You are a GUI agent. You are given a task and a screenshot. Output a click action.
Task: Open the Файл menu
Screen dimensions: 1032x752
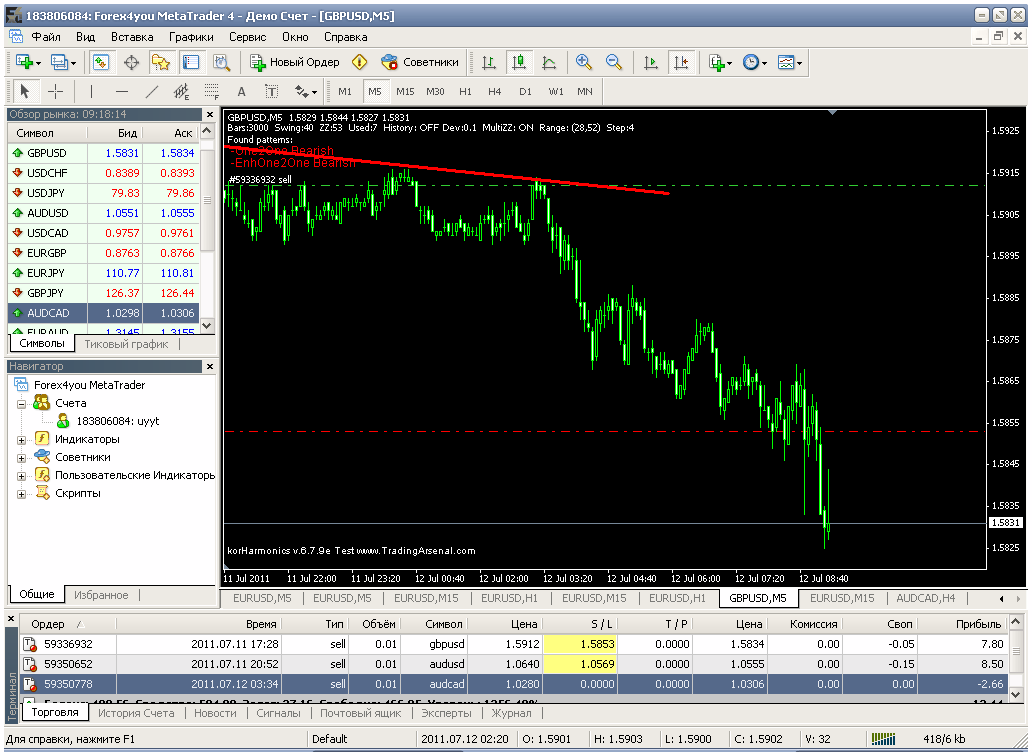tap(46, 37)
